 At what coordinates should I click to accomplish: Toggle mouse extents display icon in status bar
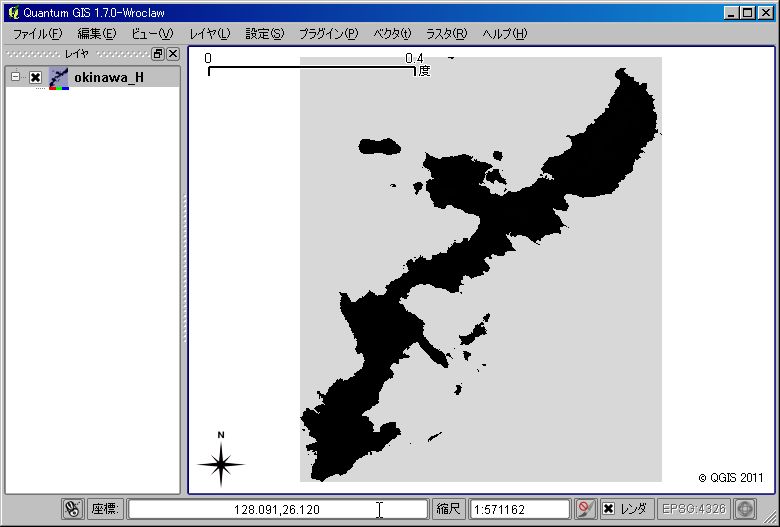(73, 509)
